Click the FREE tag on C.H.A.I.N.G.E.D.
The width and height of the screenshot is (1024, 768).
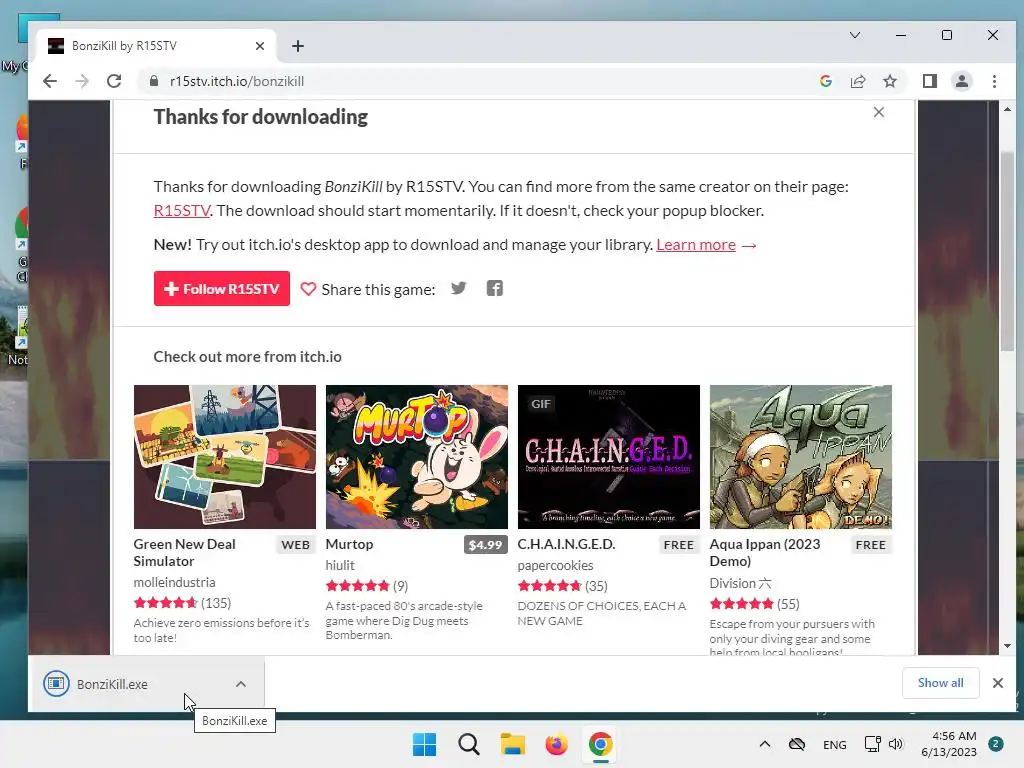679,545
